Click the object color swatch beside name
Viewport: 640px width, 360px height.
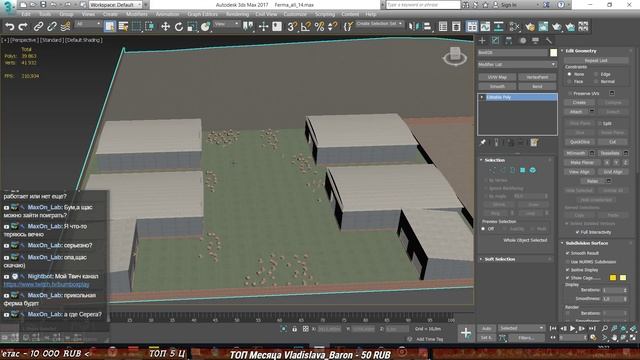tap(553, 53)
